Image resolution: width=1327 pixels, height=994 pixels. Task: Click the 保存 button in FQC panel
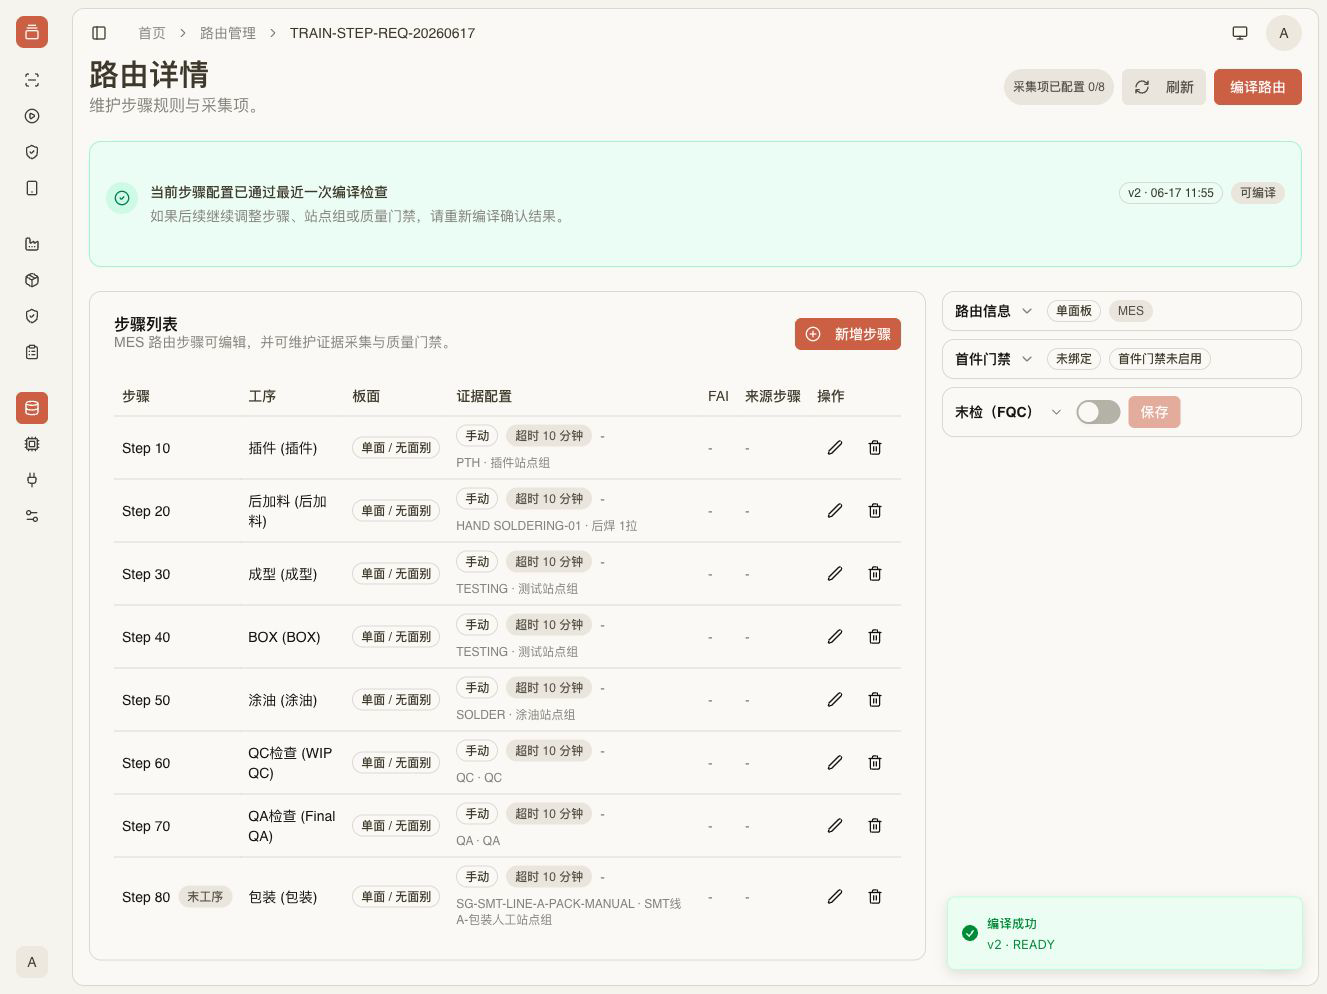1154,412
